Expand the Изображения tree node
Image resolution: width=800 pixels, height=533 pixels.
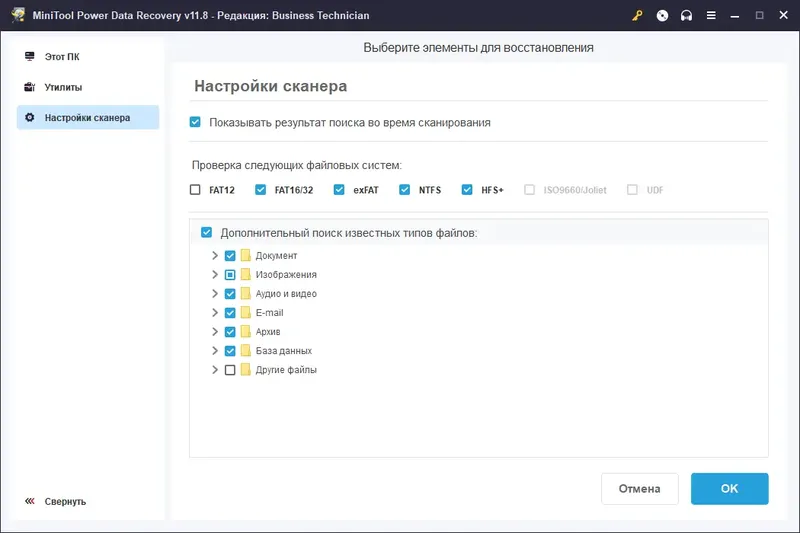215,274
